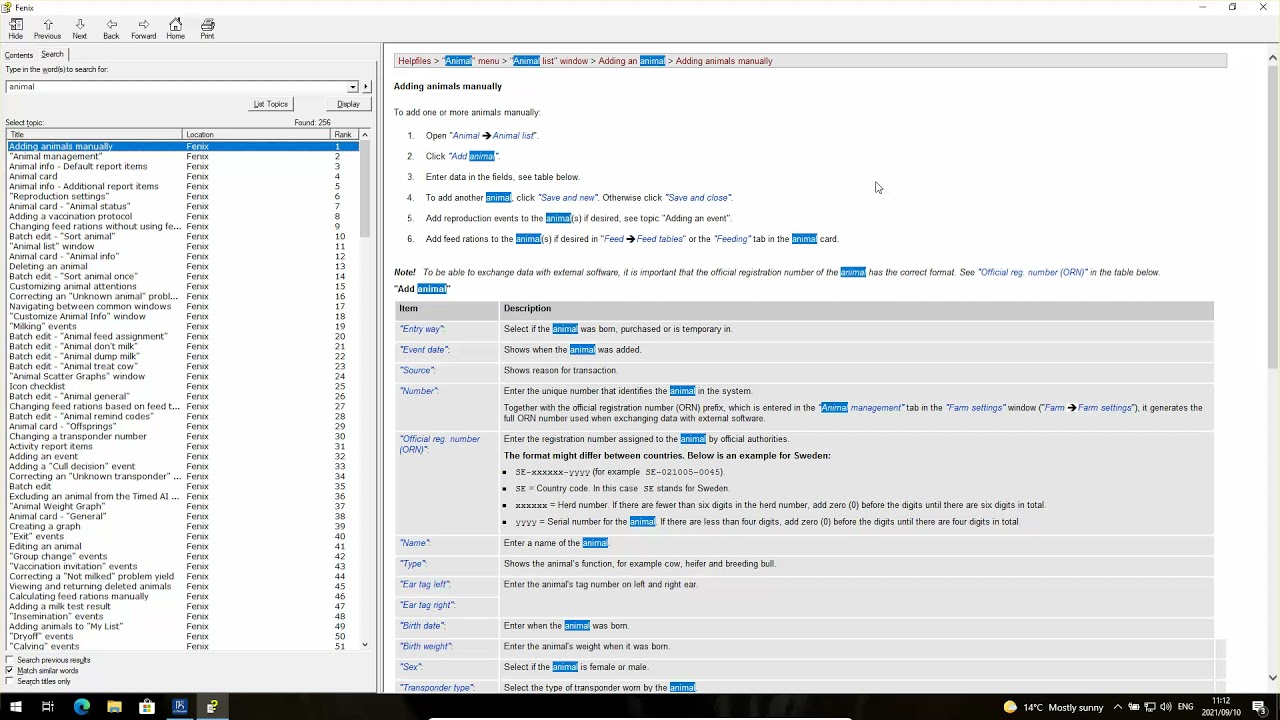The height and width of the screenshot is (720, 1280).
Task: Show hidden system tray icons
Action: tap(1117, 707)
